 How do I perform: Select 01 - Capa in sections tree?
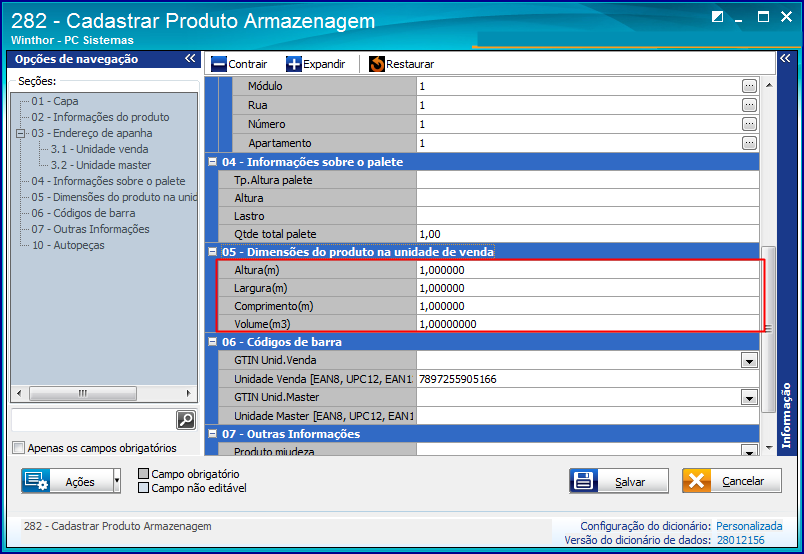coord(55,101)
